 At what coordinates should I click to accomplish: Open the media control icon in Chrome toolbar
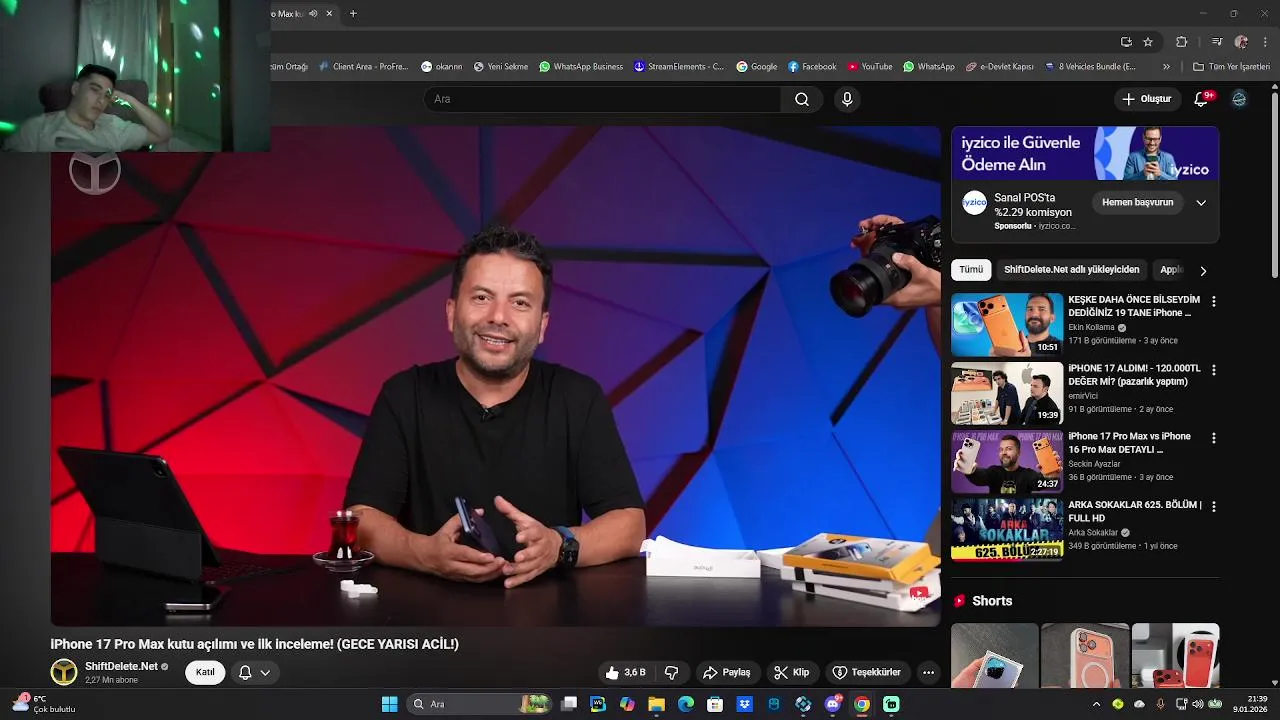tap(1216, 42)
